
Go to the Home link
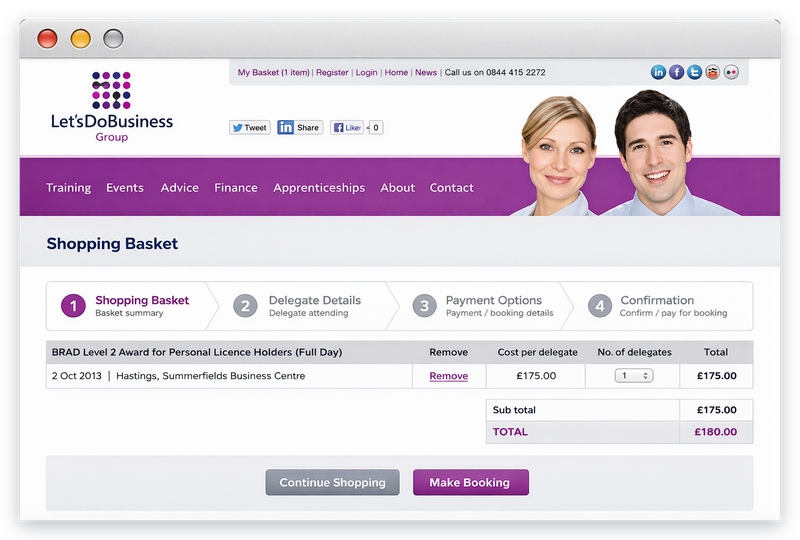396,72
